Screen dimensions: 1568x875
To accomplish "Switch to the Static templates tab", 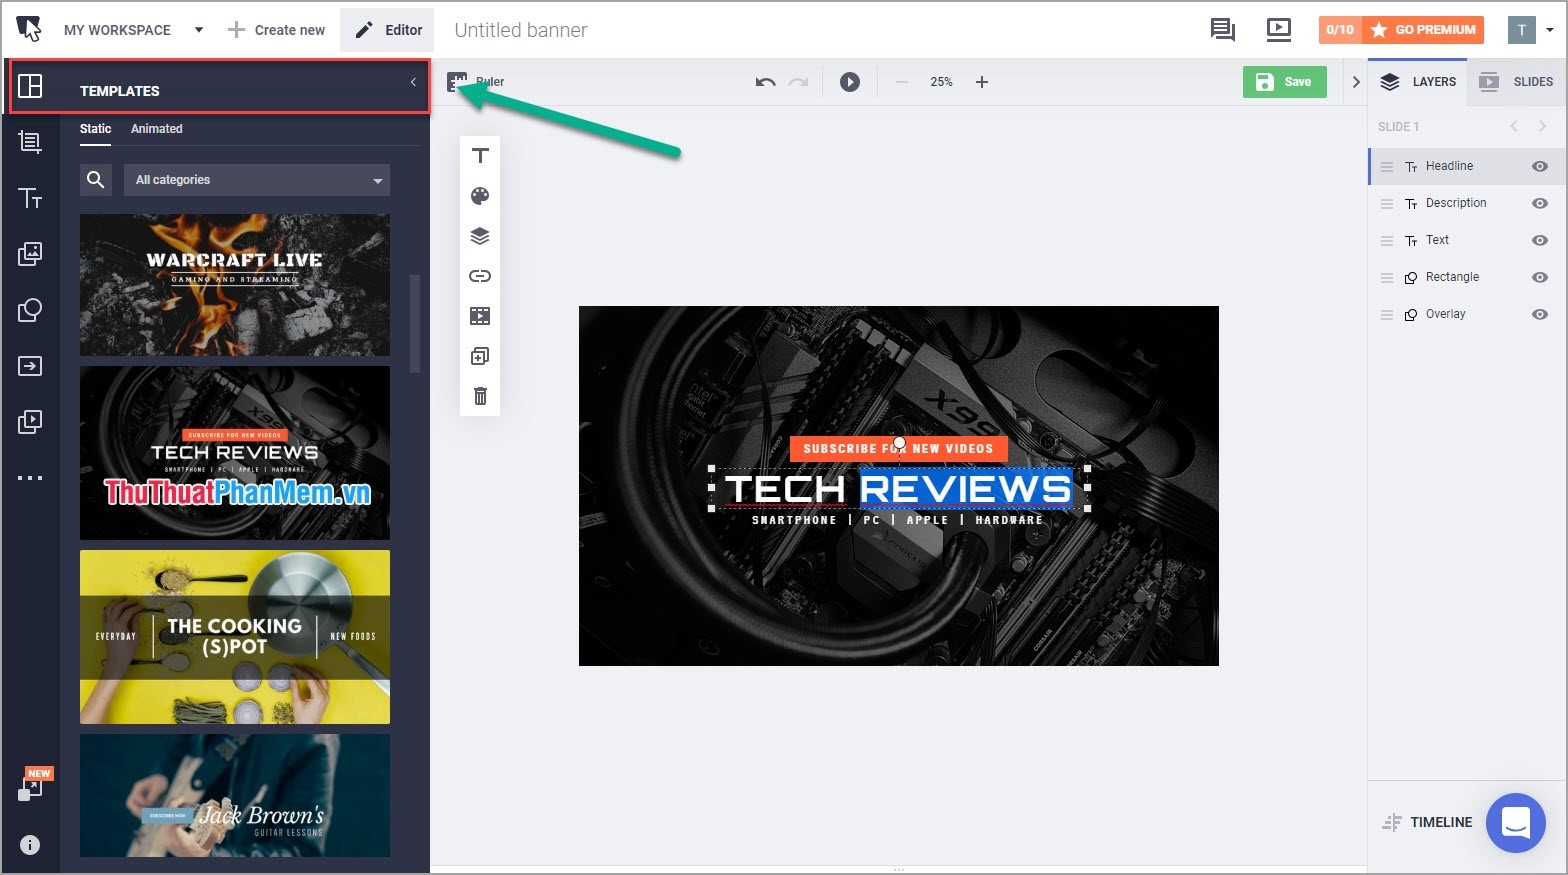I will [96, 129].
